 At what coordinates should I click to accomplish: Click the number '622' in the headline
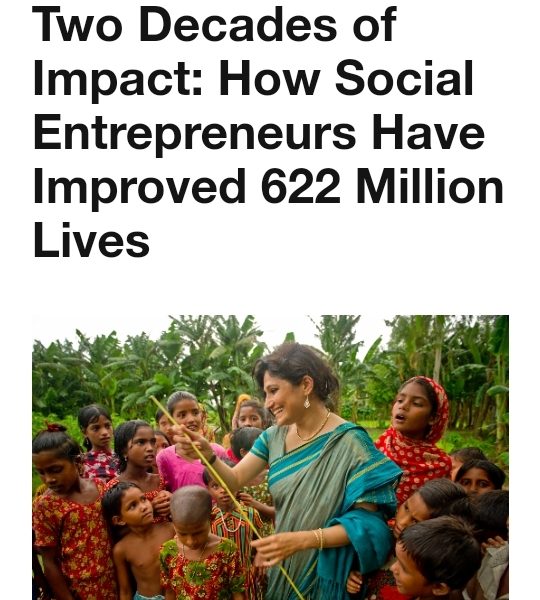click(x=300, y=187)
